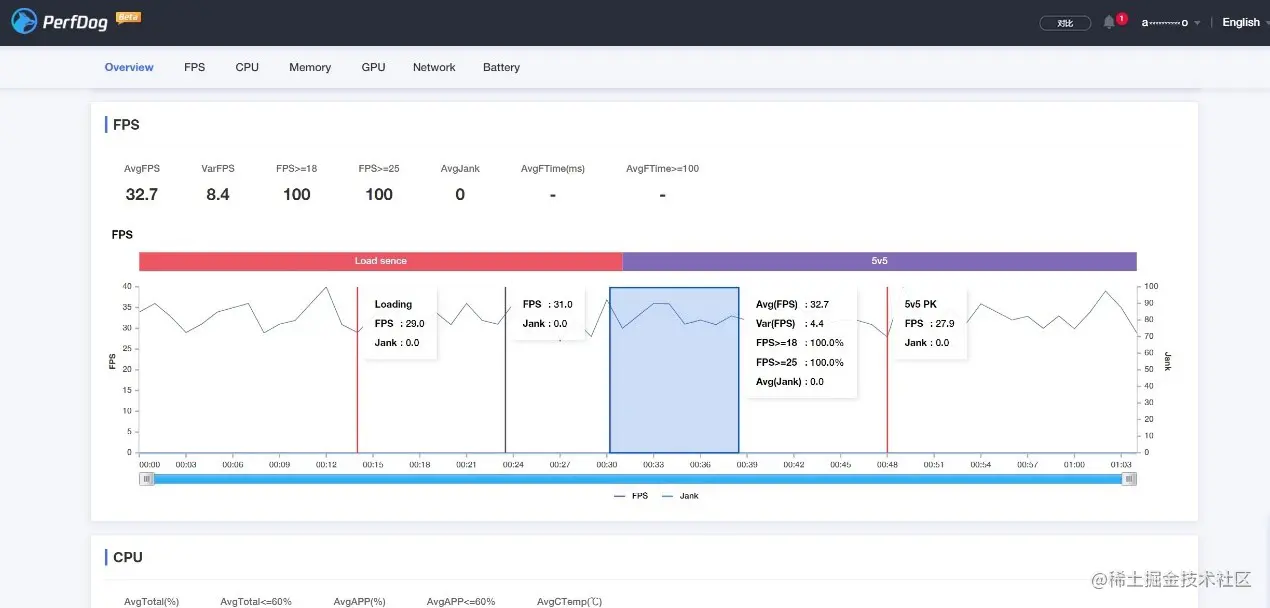
Task: Click the FPS : 31.0 tooltip value
Action: pyautogui.click(x=547, y=304)
